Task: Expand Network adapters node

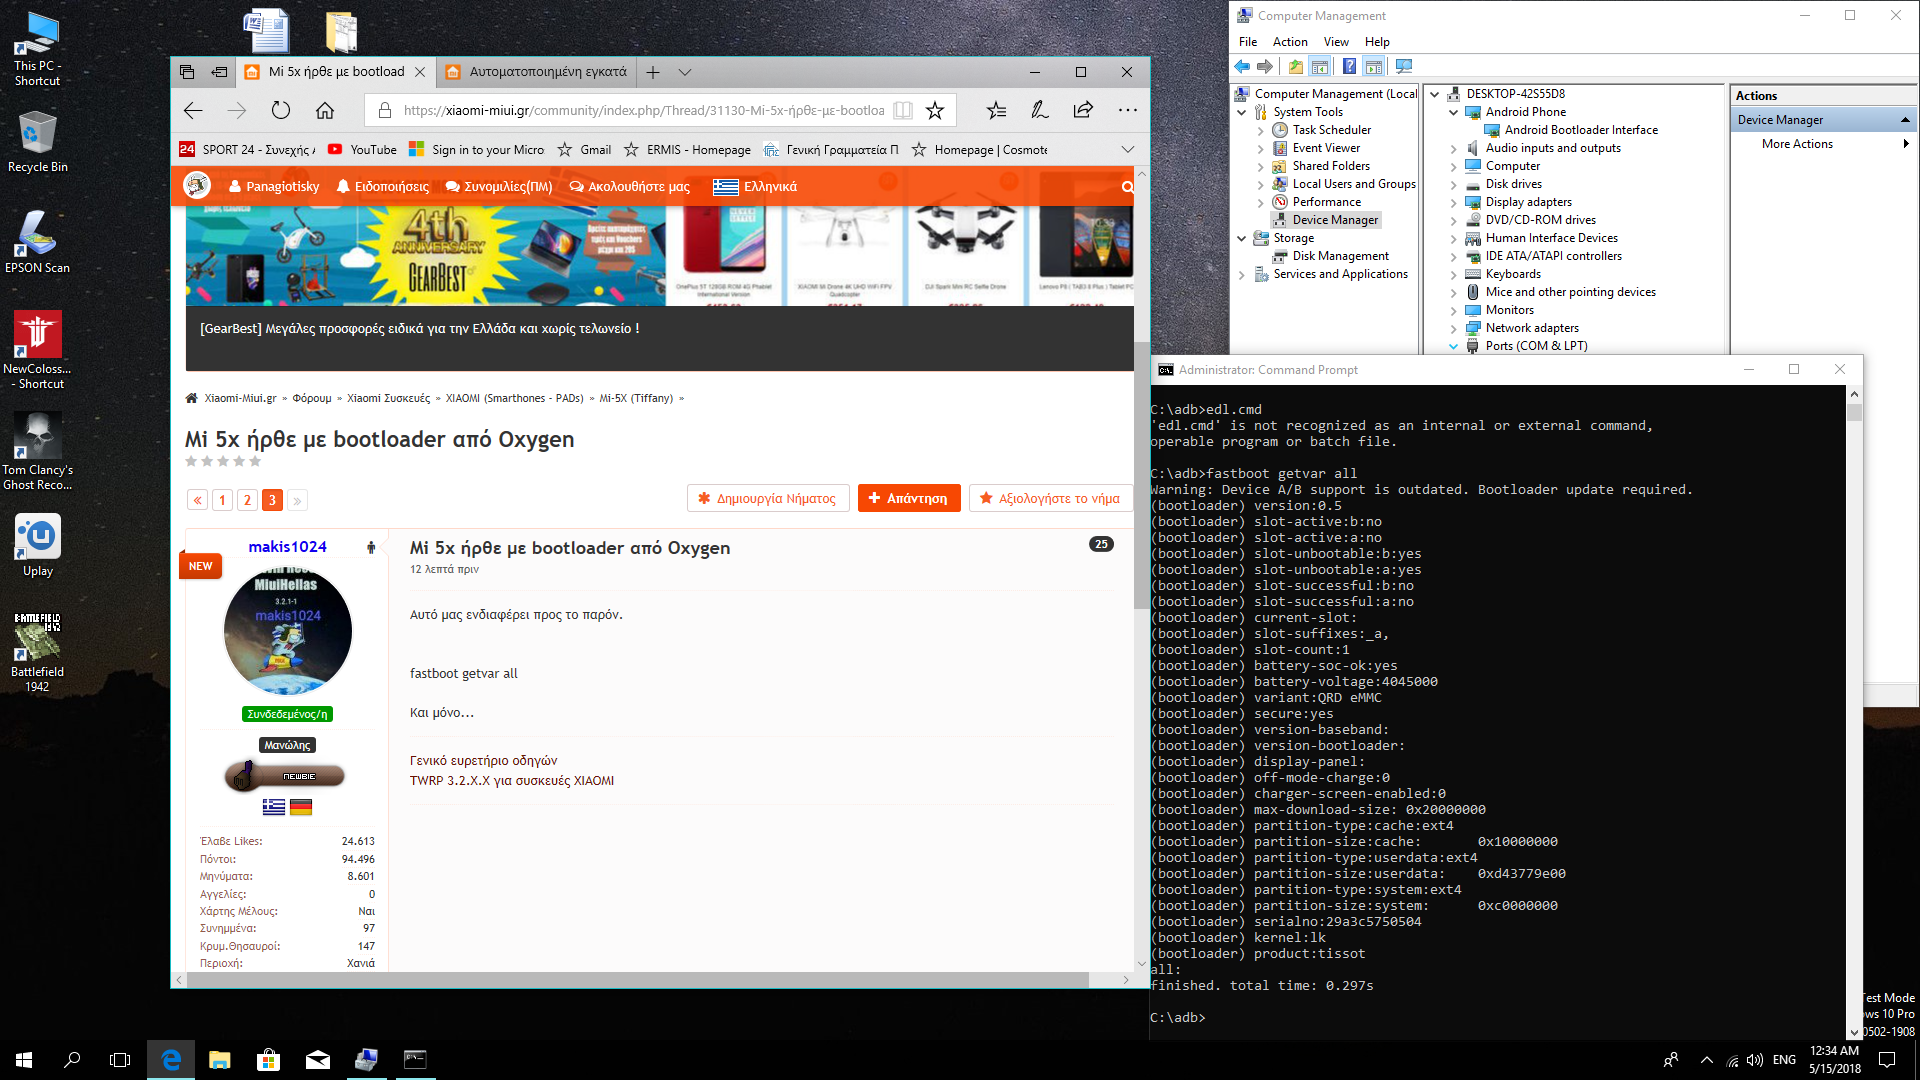Action: click(1454, 329)
